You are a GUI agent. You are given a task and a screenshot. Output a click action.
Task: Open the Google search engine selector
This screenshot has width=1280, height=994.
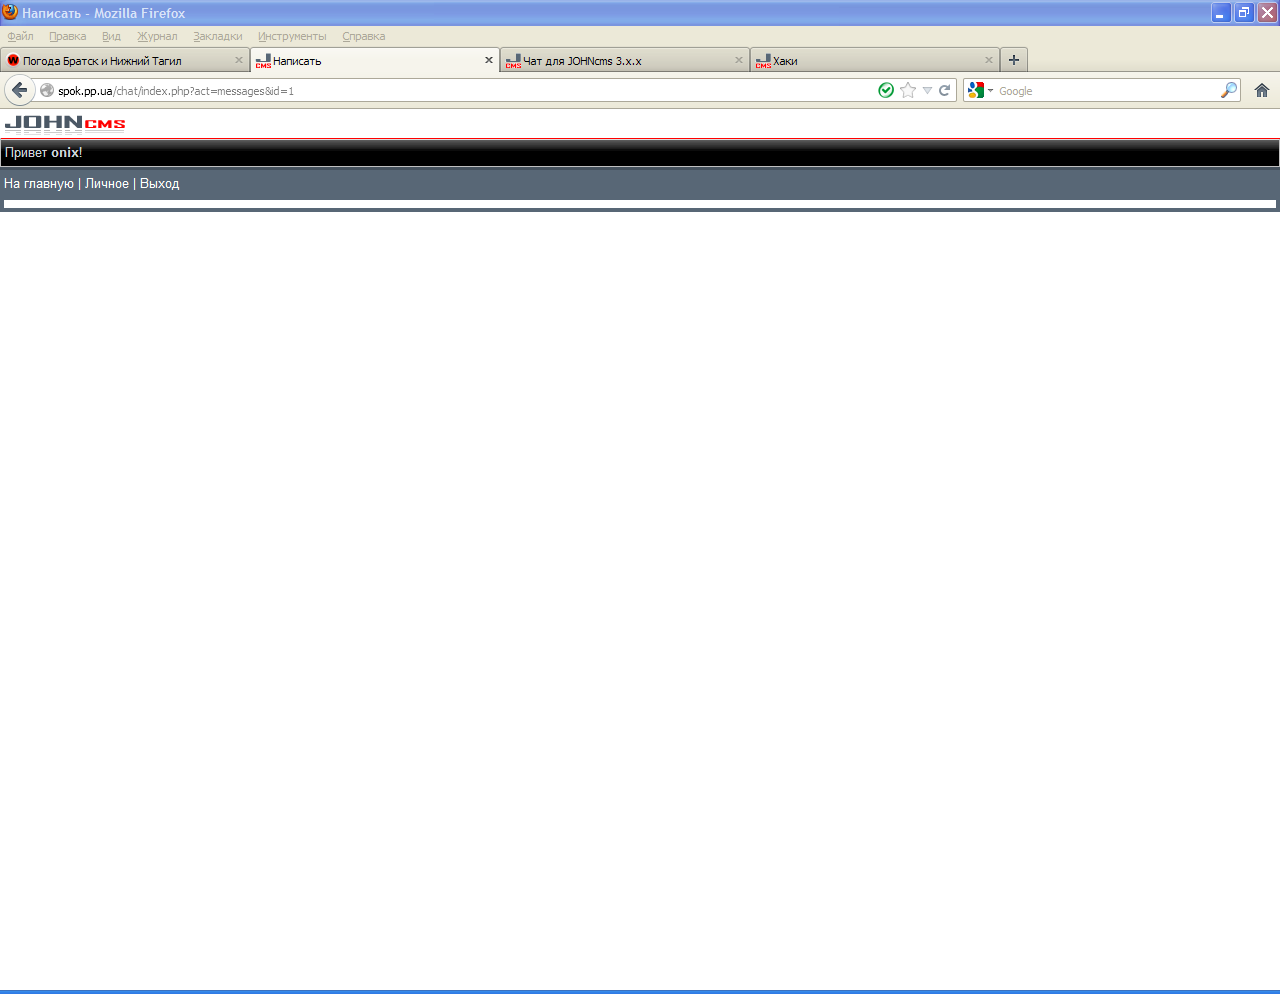click(980, 90)
